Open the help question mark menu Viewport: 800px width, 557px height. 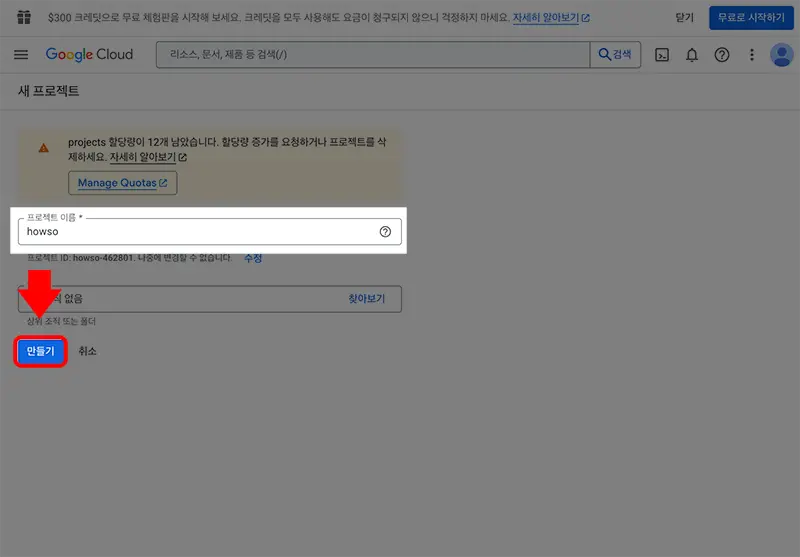click(721, 55)
